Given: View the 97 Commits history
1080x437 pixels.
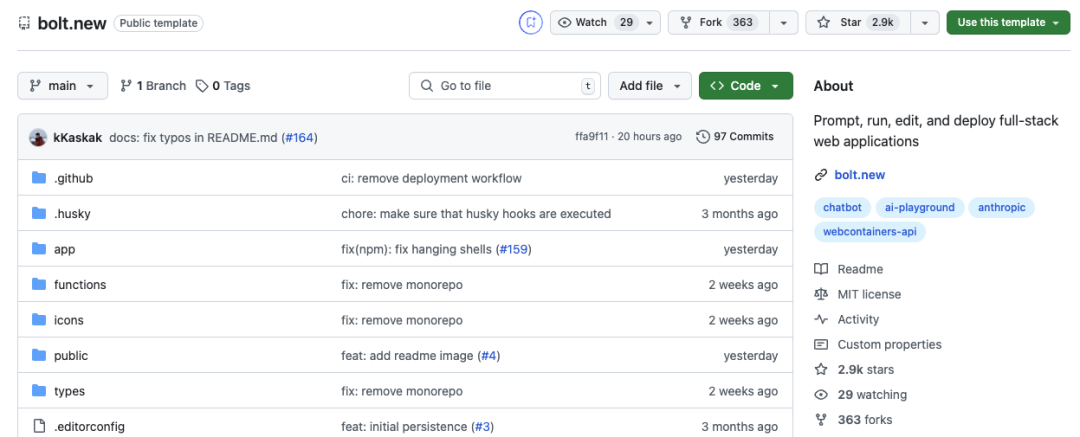Looking at the screenshot, I should 735,136.
